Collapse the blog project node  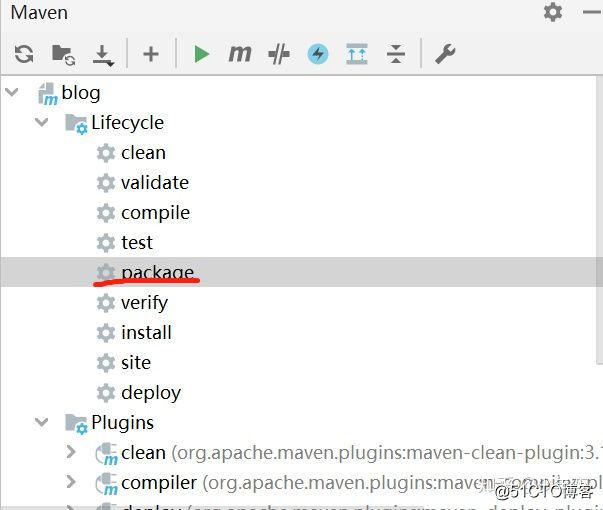click(12, 92)
